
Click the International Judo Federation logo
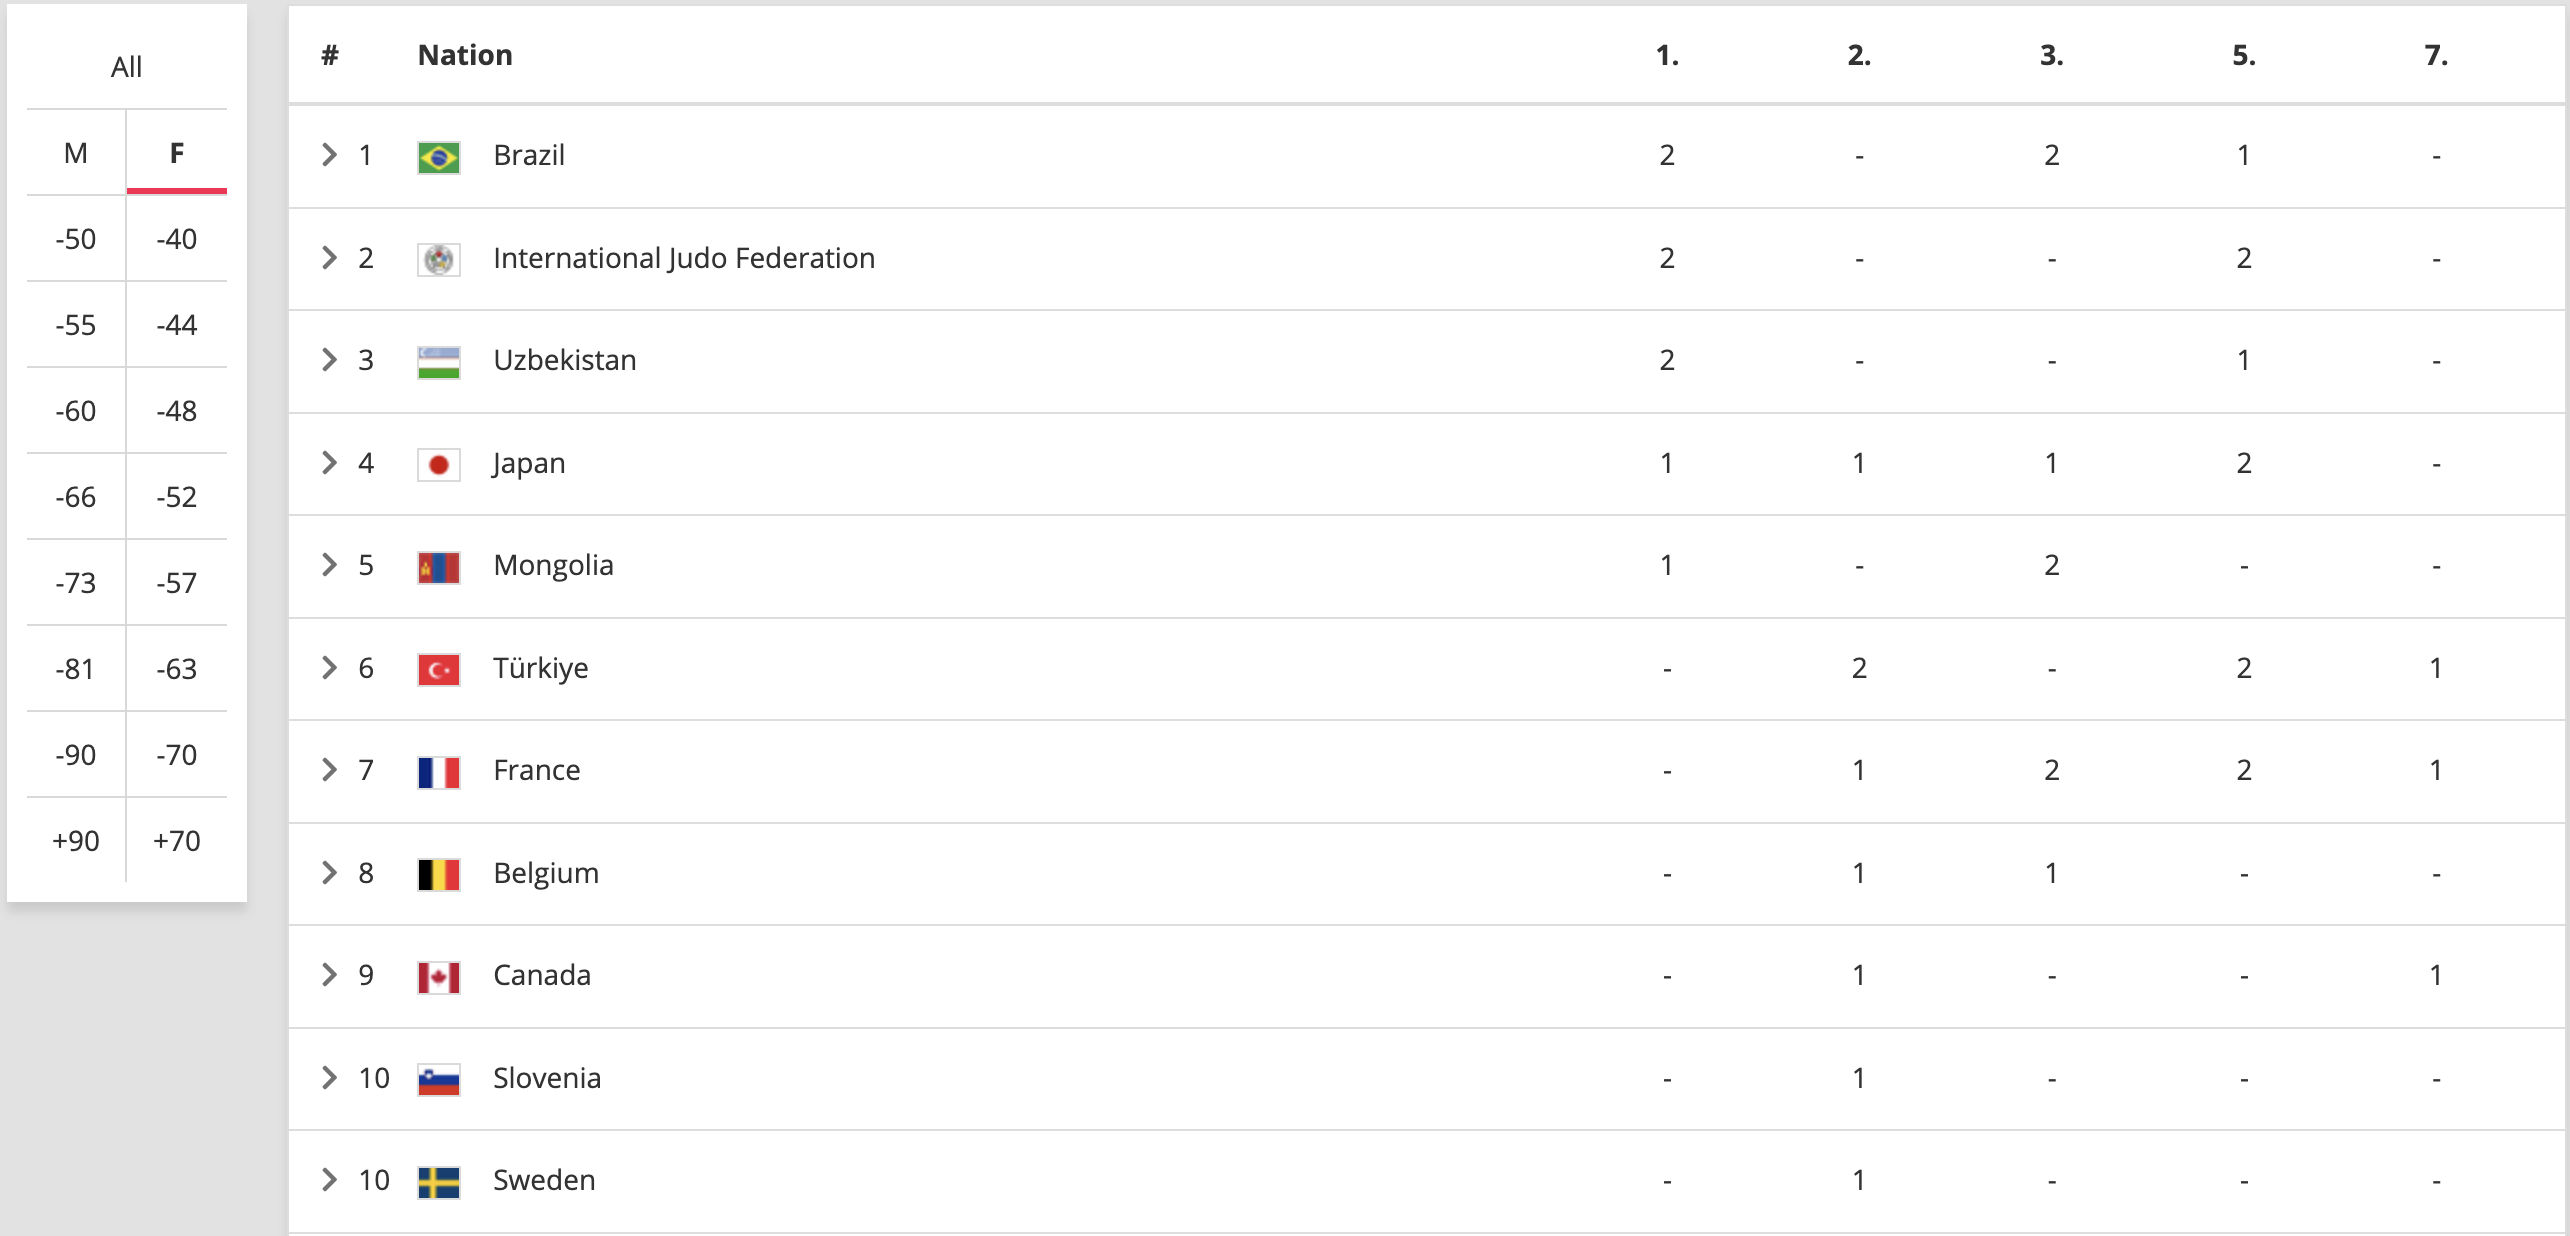coord(438,260)
